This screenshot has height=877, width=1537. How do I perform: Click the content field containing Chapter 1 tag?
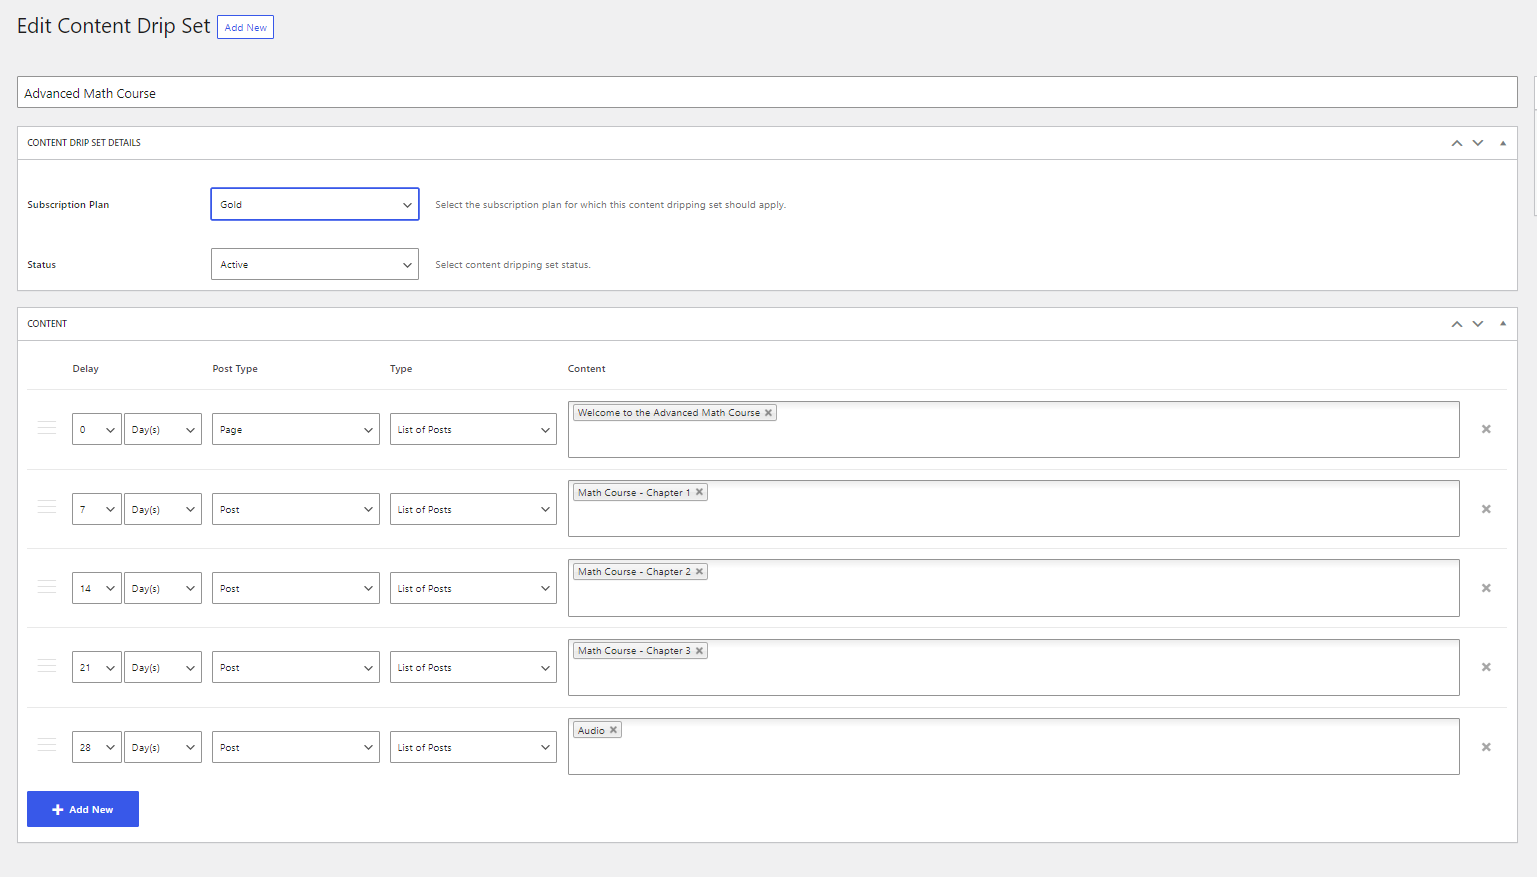1014,508
